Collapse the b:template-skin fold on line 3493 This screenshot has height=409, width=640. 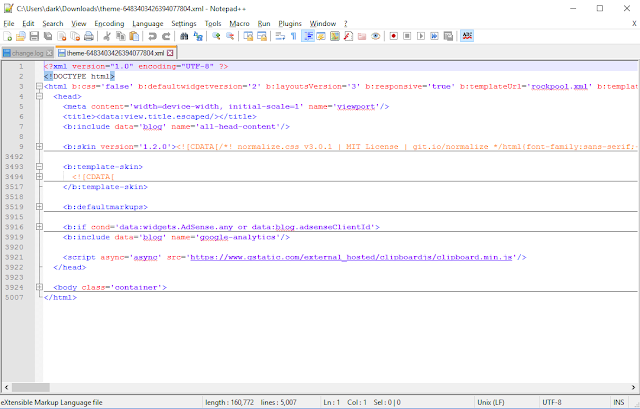[39, 167]
